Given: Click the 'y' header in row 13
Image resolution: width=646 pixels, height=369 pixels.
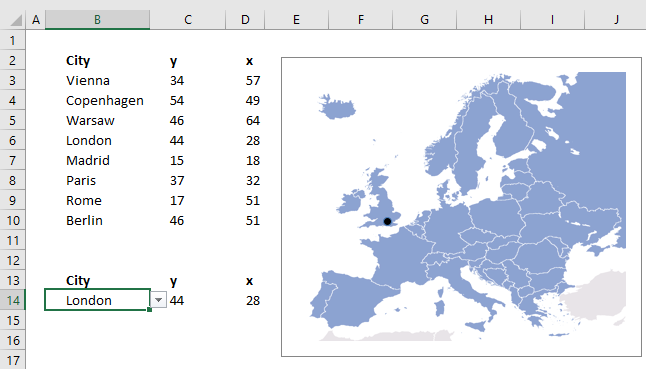Looking at the screenshot, I should point(173,282).
